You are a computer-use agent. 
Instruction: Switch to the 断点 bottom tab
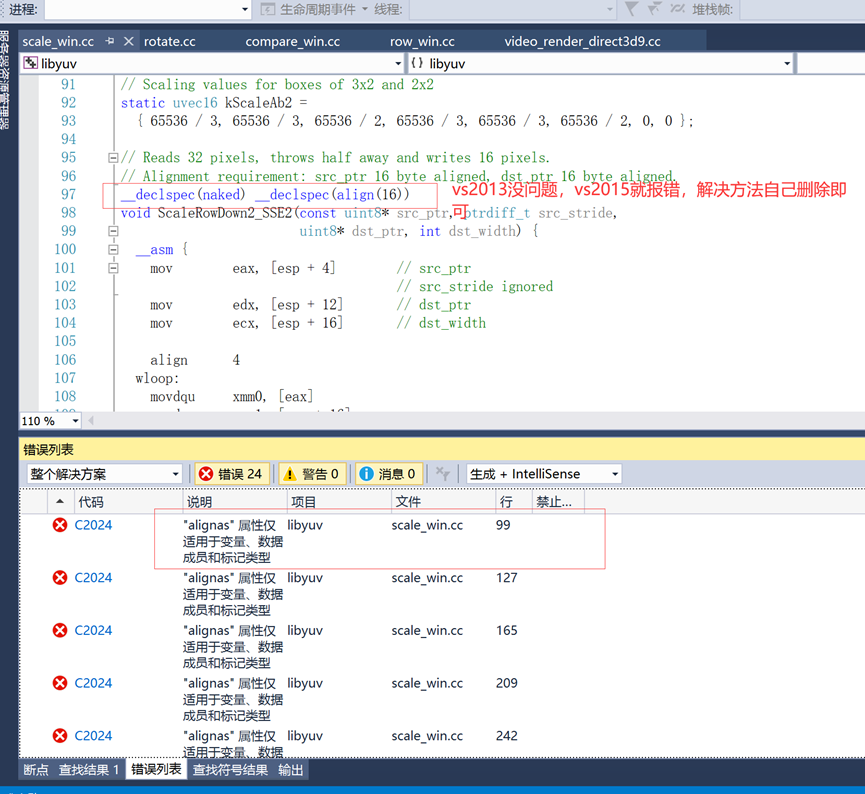point(36,770)
